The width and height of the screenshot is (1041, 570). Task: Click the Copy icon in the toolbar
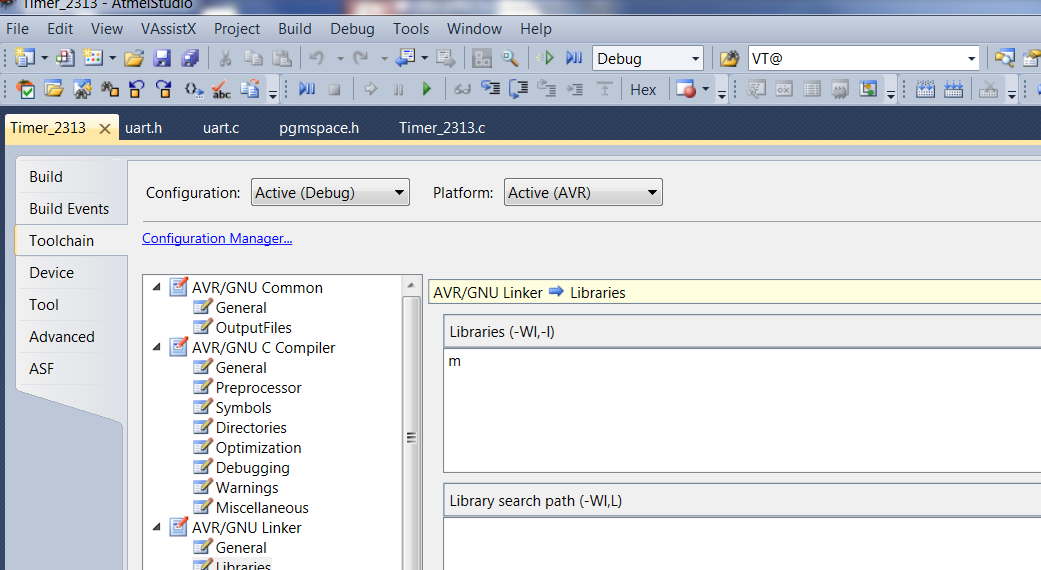tap(253, 58)
